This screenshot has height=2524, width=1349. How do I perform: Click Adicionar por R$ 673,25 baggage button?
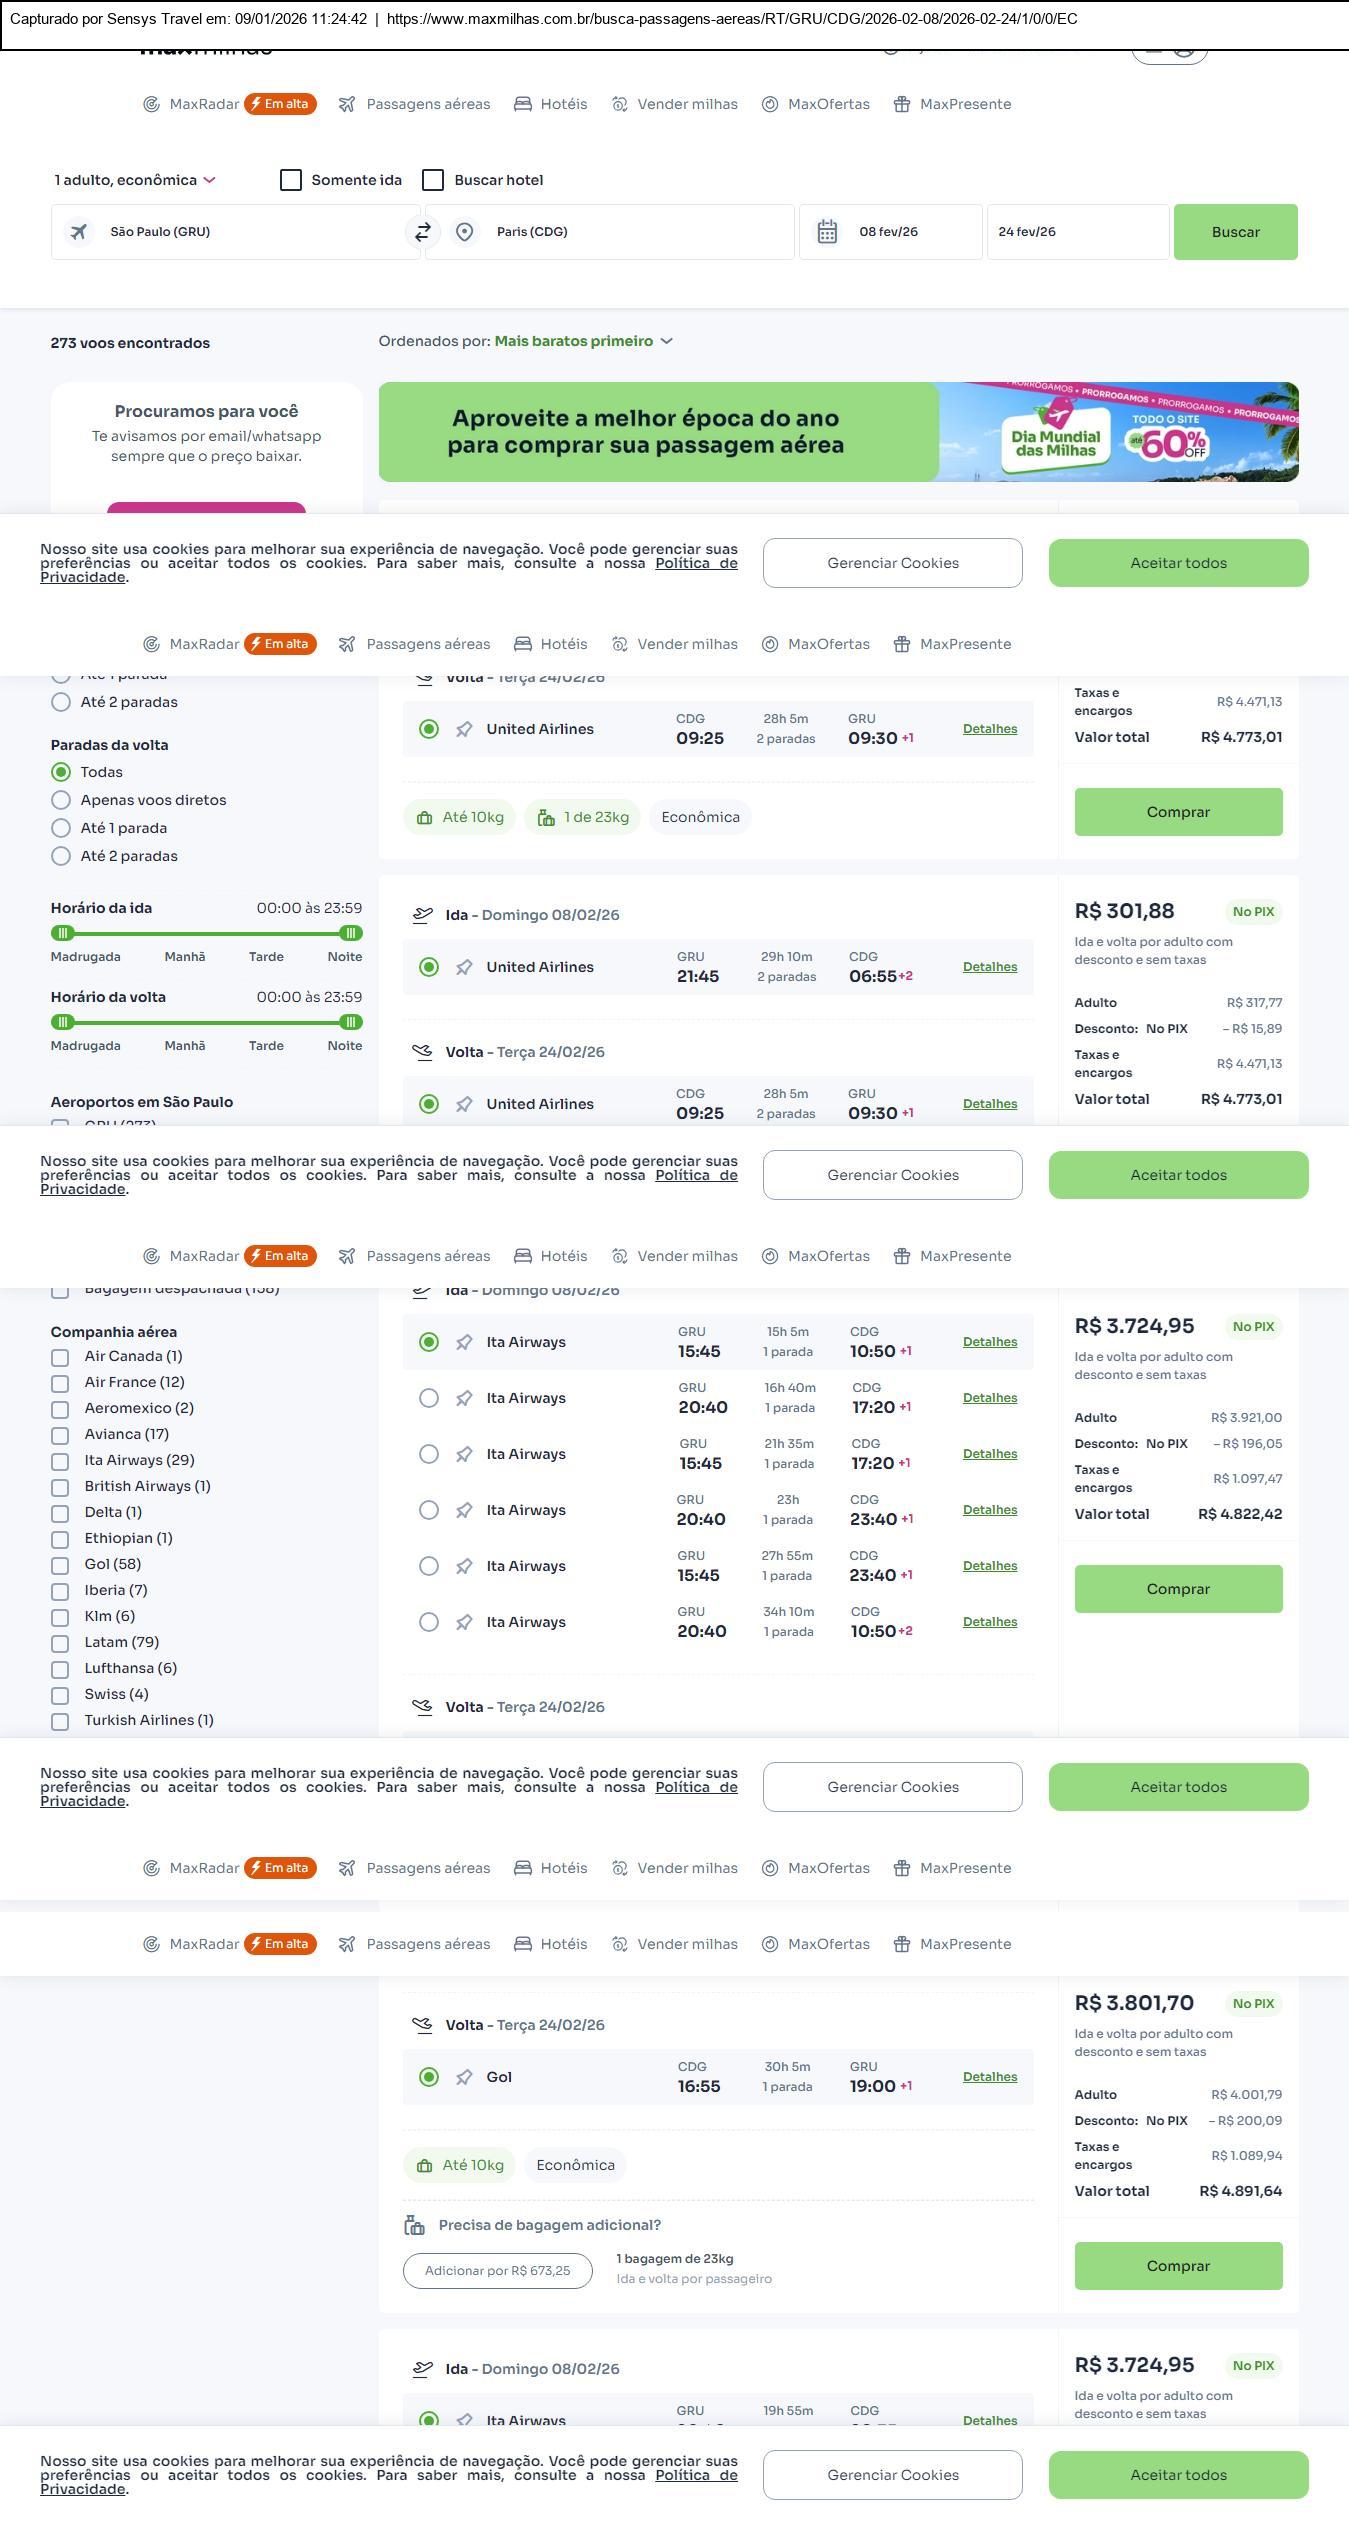coord(497,2270)
